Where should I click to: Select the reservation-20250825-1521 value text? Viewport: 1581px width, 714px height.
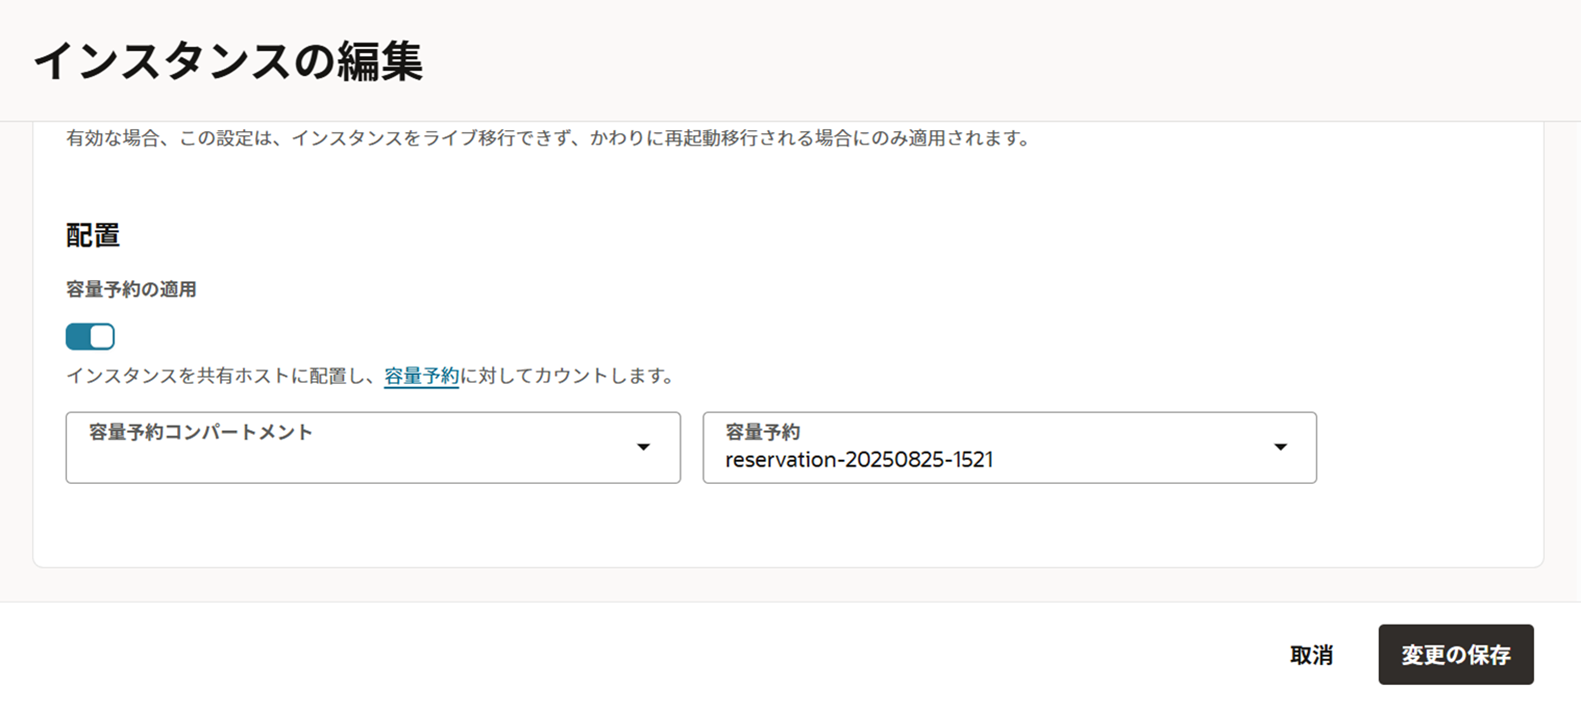(859, 460)
